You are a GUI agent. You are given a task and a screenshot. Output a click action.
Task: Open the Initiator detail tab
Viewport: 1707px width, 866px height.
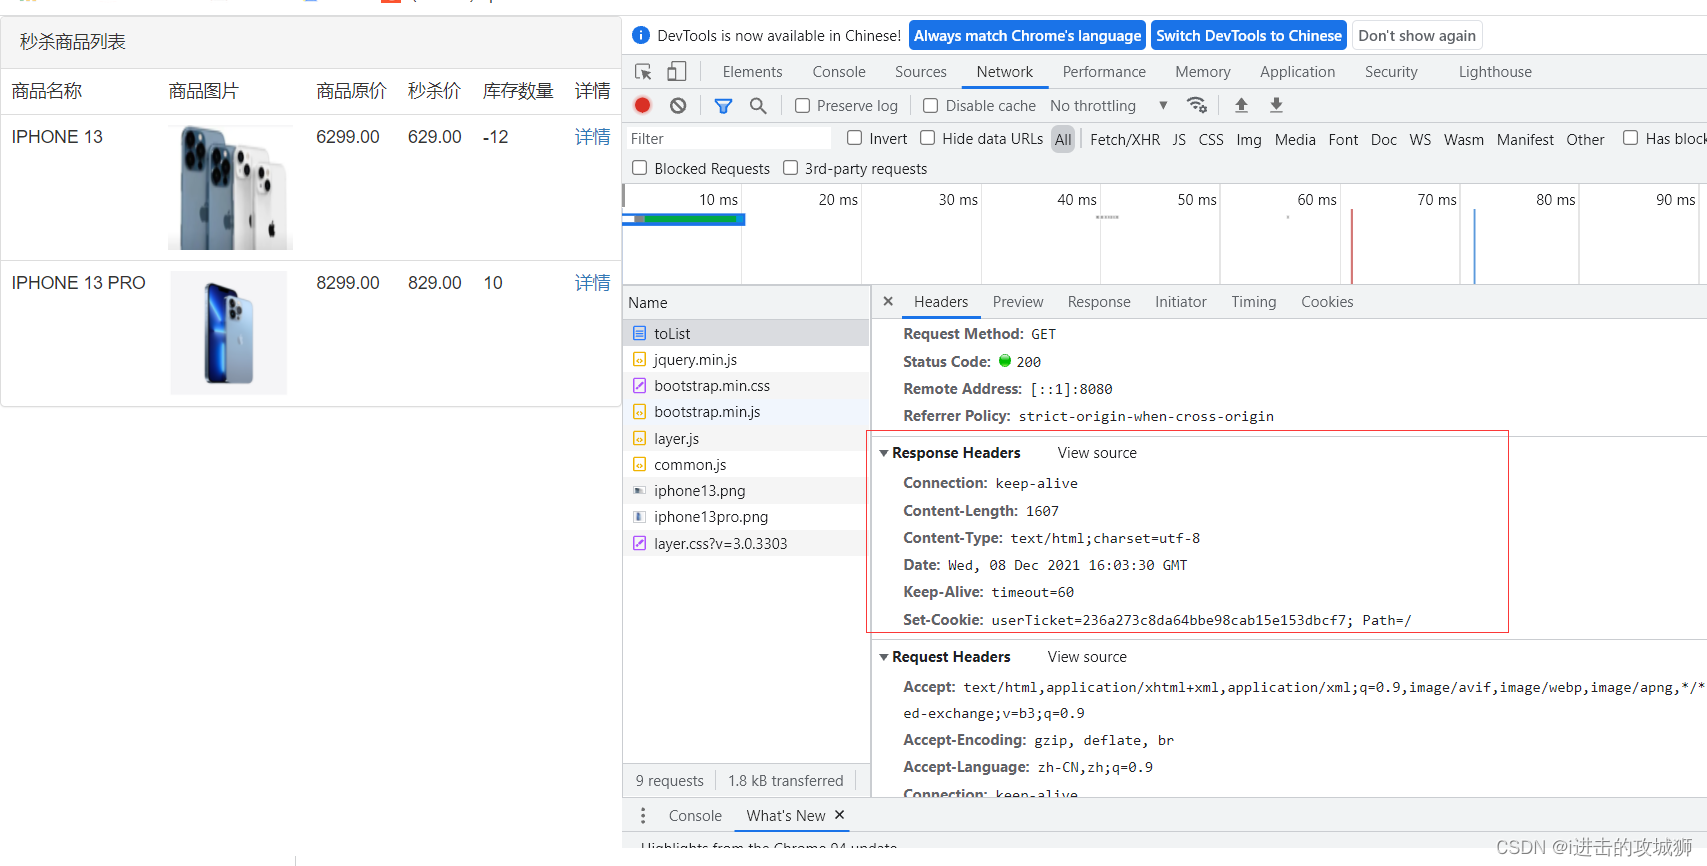tap(1181, 302)
